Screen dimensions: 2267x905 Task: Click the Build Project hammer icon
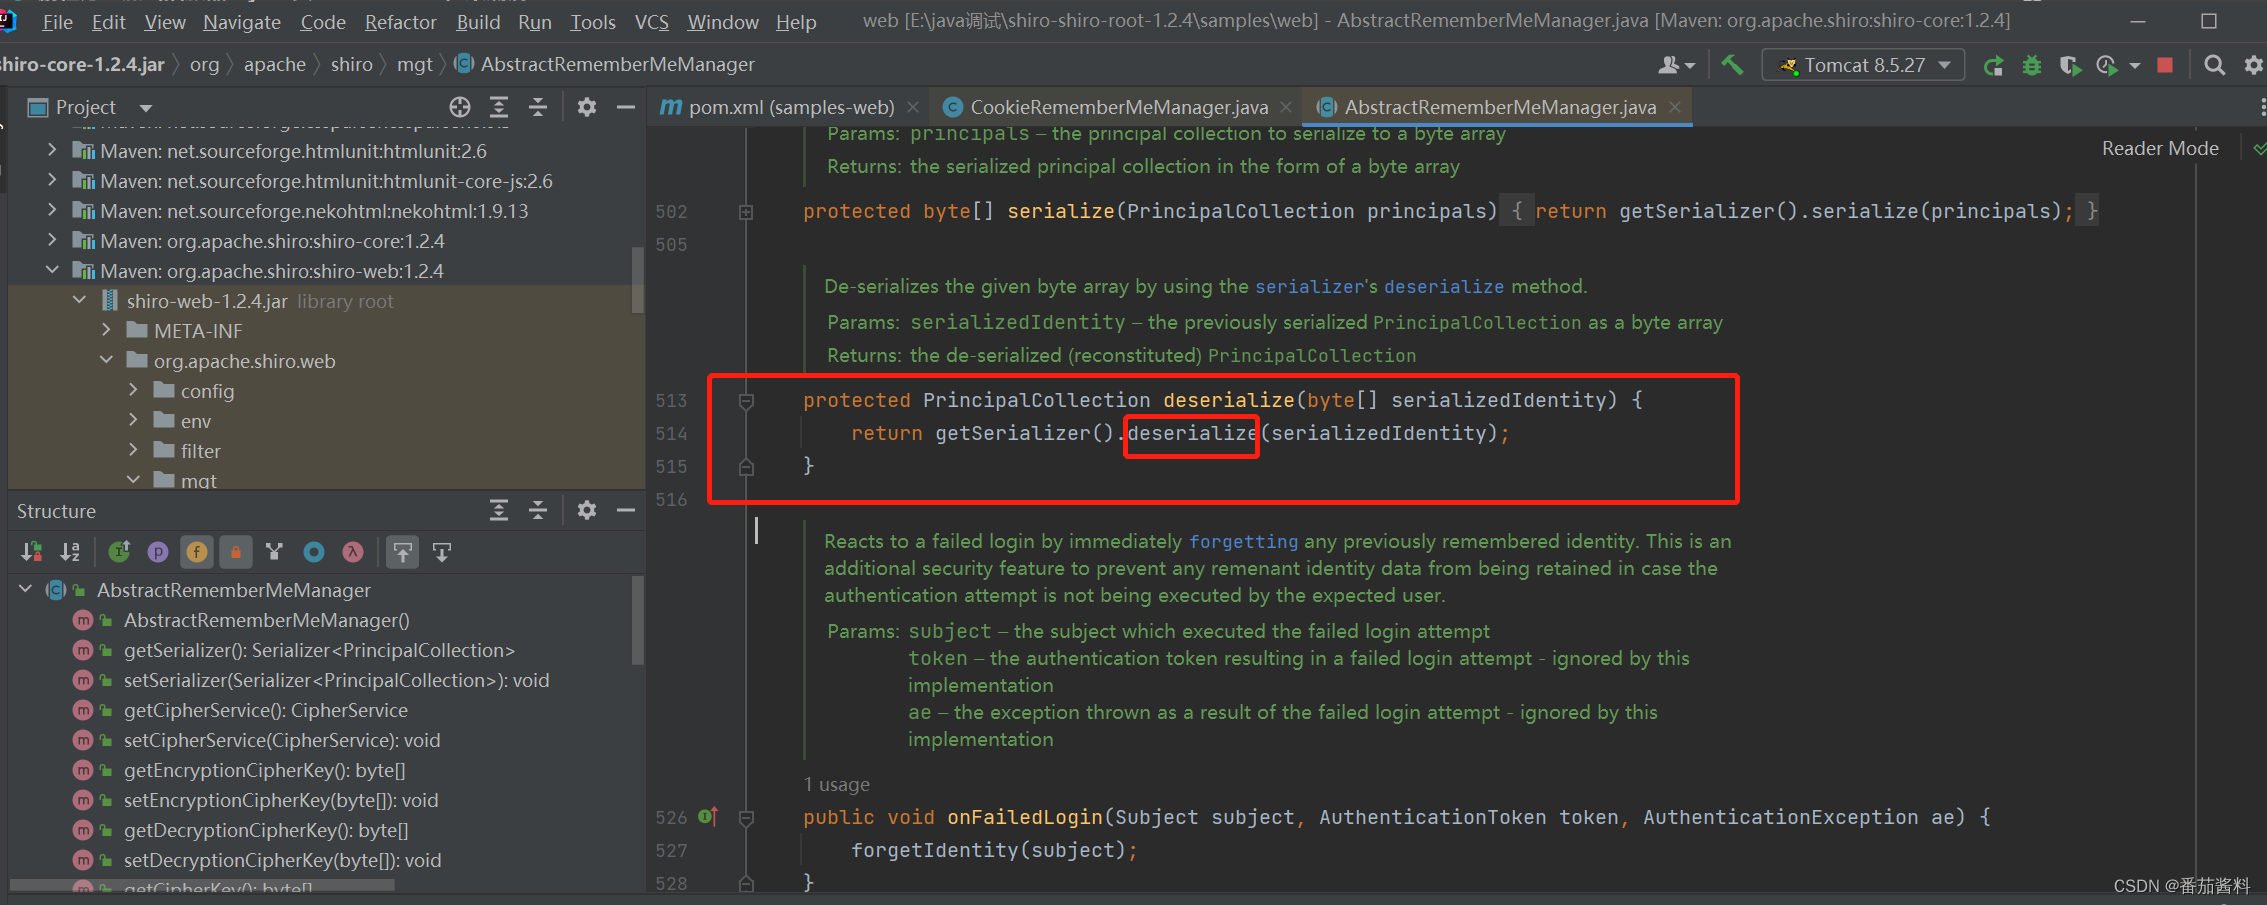[x=1731, y=65]
